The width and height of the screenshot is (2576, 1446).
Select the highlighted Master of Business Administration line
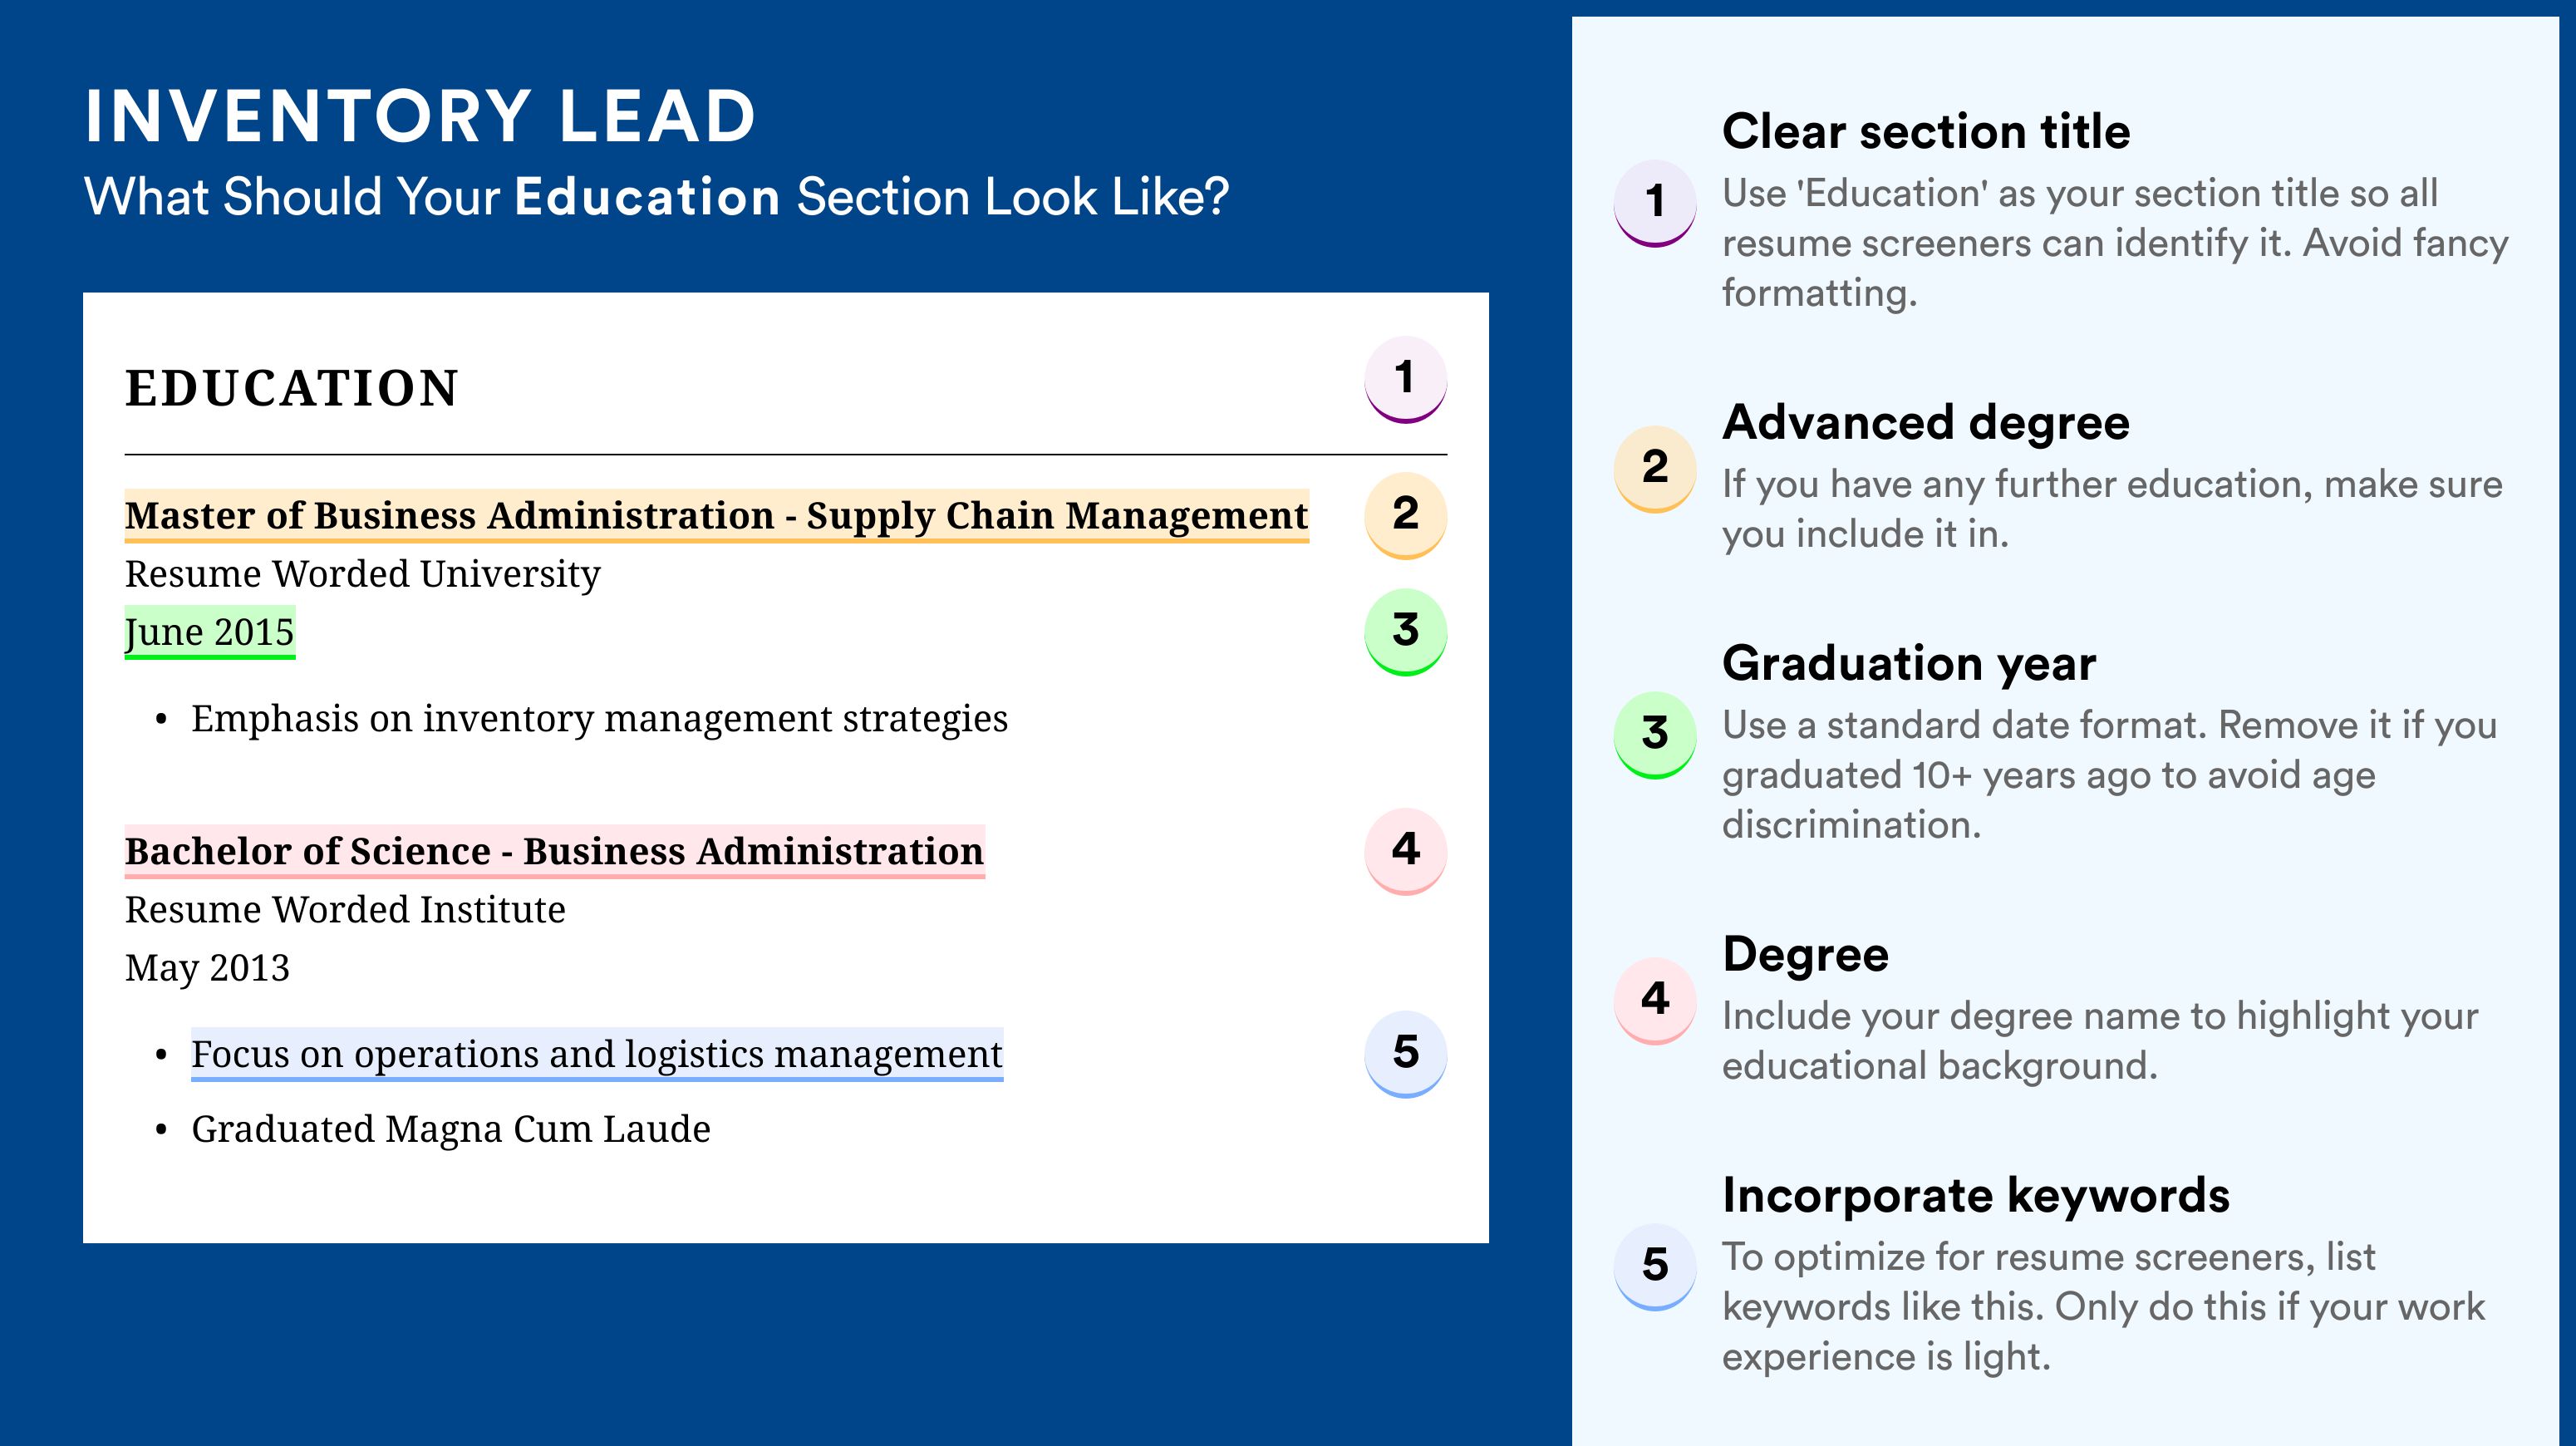(716, 515)
